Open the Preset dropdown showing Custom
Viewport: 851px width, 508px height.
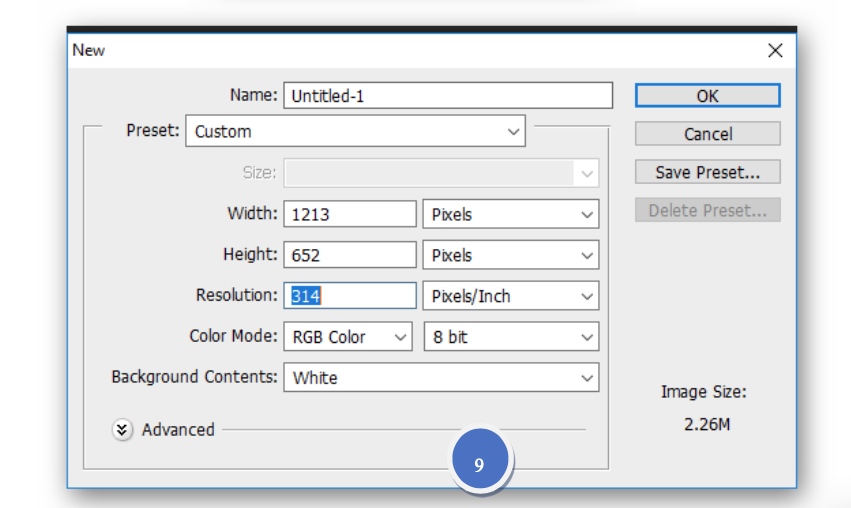pos(355,132)
